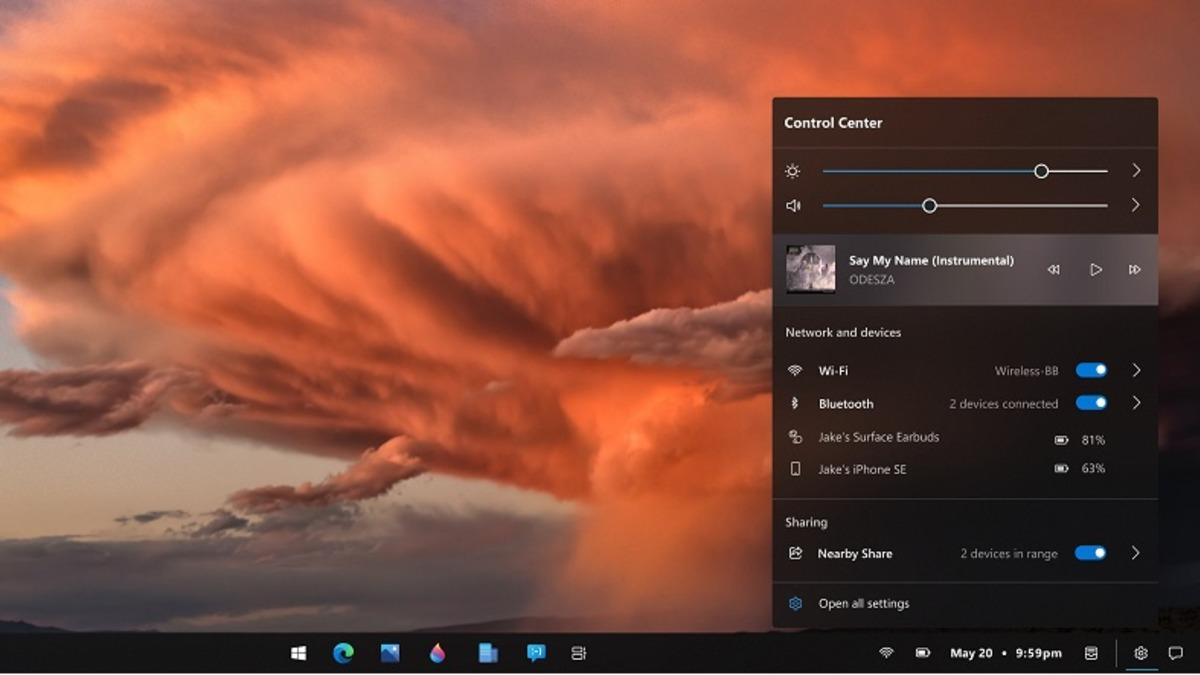Select Jake's Surface Earbuds device
The height and width of the screenshot is (675, 1200).
(x=878, y=437)
